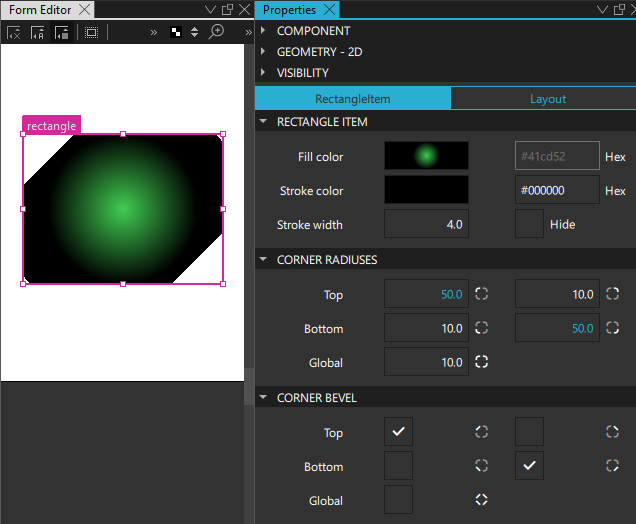Screen dimensions: 636x524
Task: Click the Stroke width input field
Action: 426,224
